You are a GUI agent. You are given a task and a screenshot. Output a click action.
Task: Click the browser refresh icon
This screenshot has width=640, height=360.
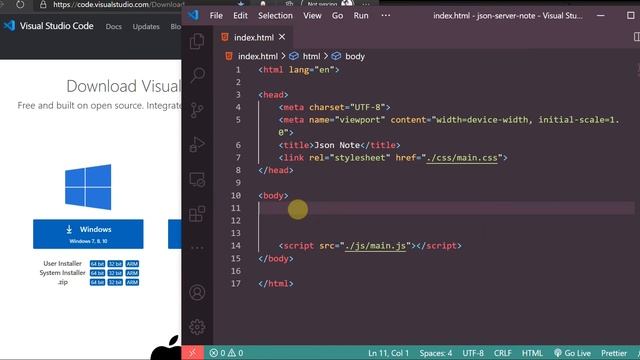(x=20, y=5)
